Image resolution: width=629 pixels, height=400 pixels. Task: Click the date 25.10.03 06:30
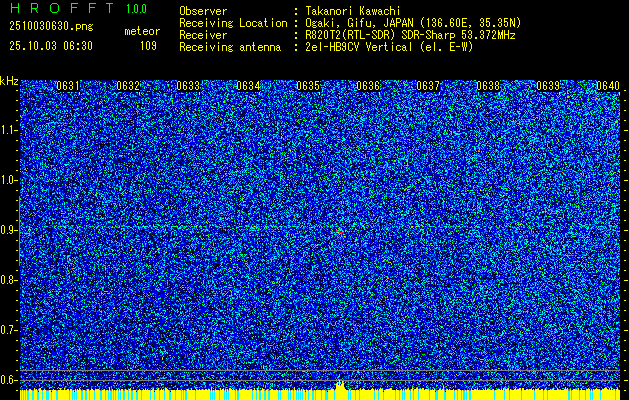(x=51, y=46)
